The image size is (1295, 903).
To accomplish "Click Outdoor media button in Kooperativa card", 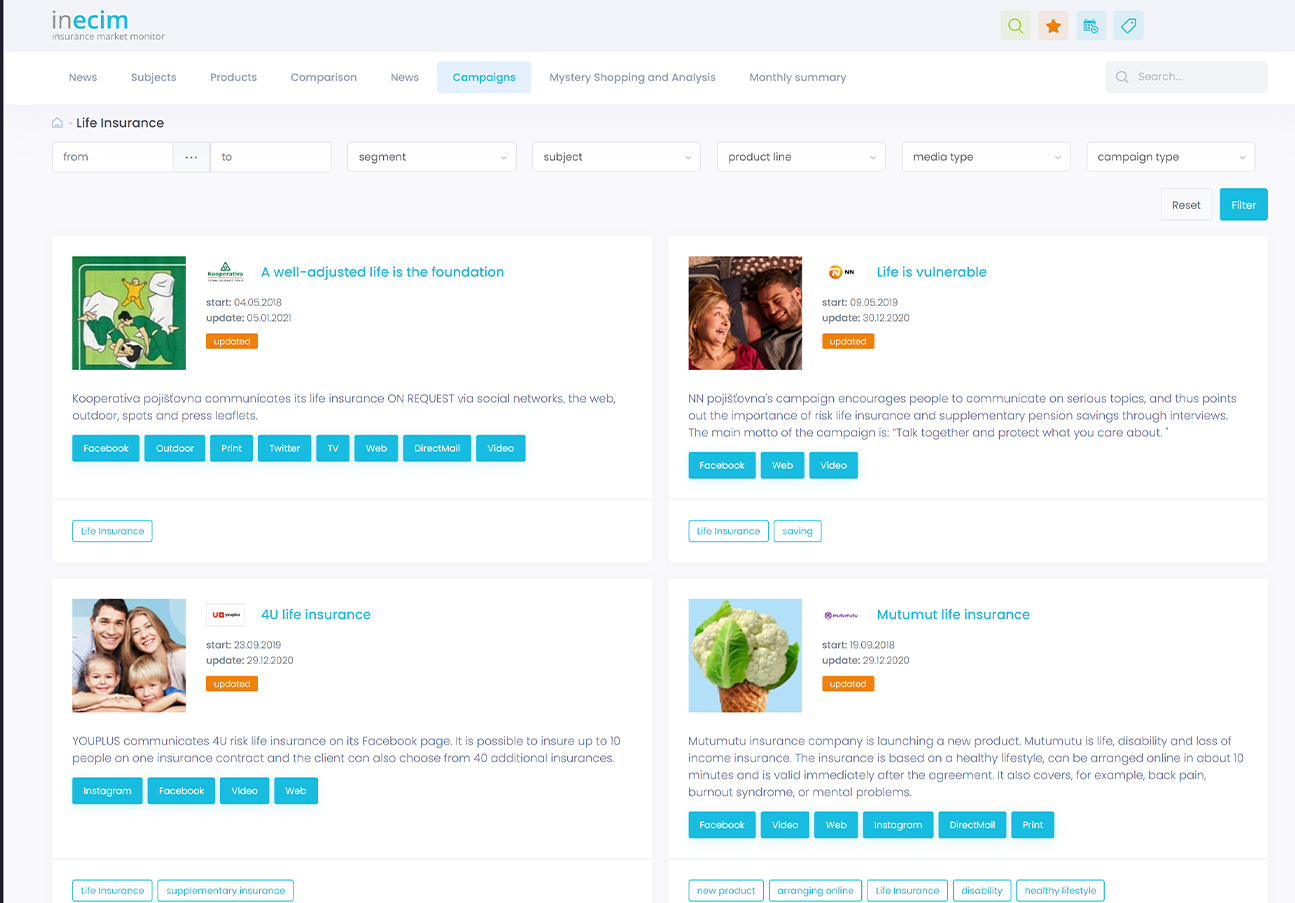I will (x=175, y=448).
